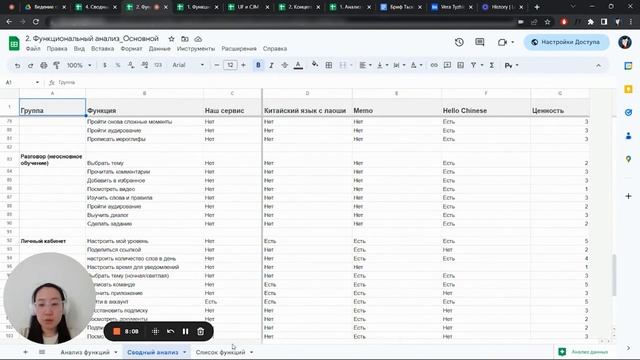Image resolution: width=640 pixels, height=360 pixels.
Task: Click the Undo toolbar icon
Action: pos(17,65)
